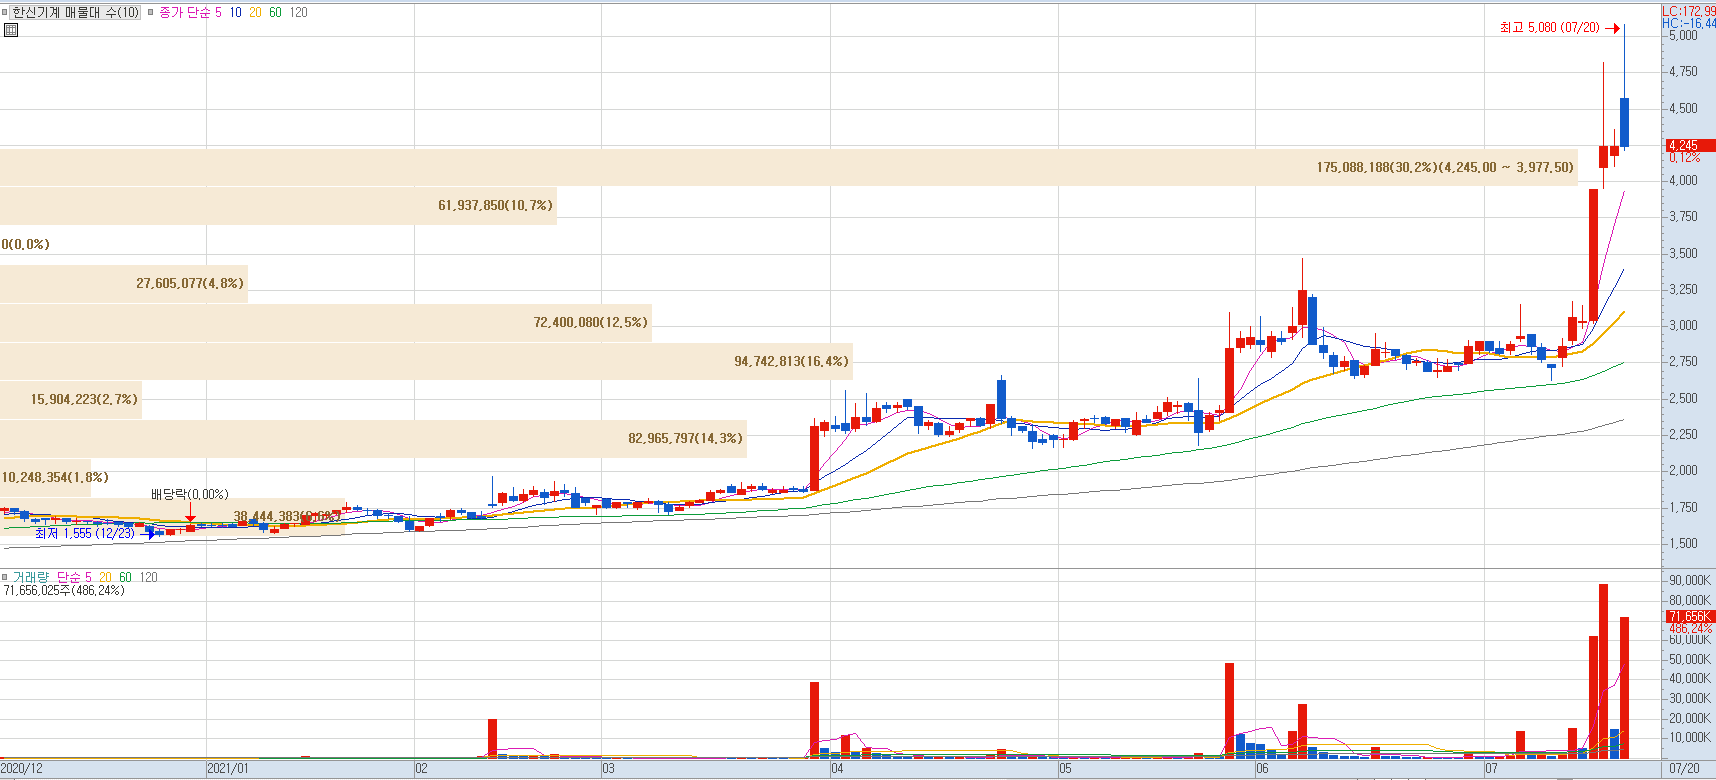
Task: Select the volume profile bar 82,965,797(14.3%)
Action: click(373, 439)
